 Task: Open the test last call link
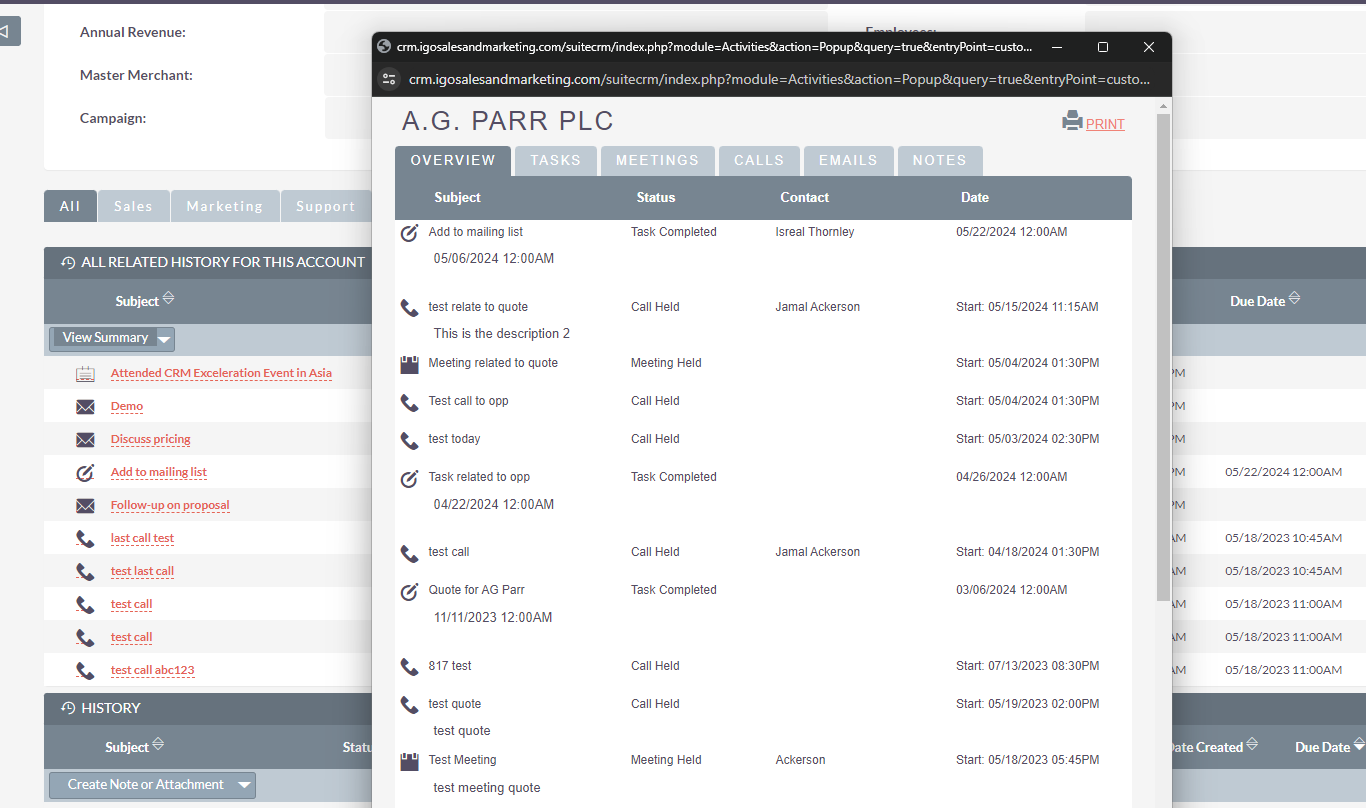tap(142, 571)
